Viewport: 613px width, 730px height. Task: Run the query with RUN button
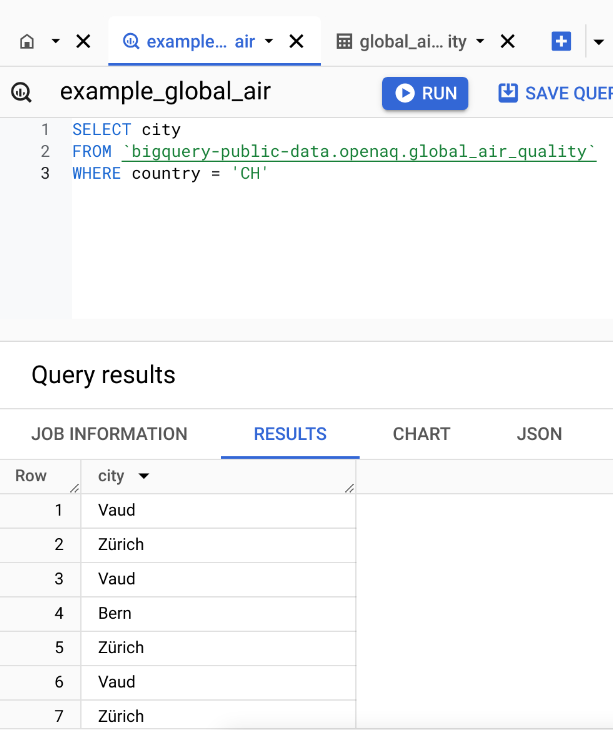(x=426, y=93)
